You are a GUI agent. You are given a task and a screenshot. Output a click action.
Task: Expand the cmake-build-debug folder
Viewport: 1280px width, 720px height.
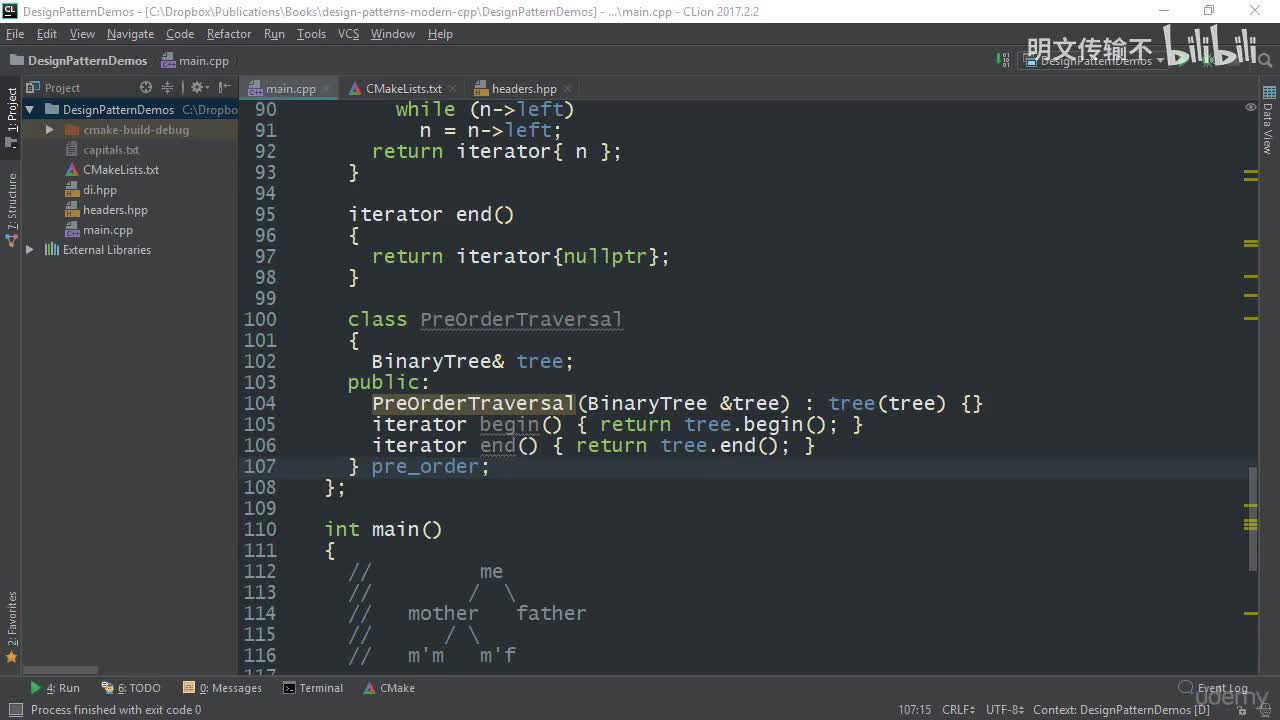coord(50,130)
